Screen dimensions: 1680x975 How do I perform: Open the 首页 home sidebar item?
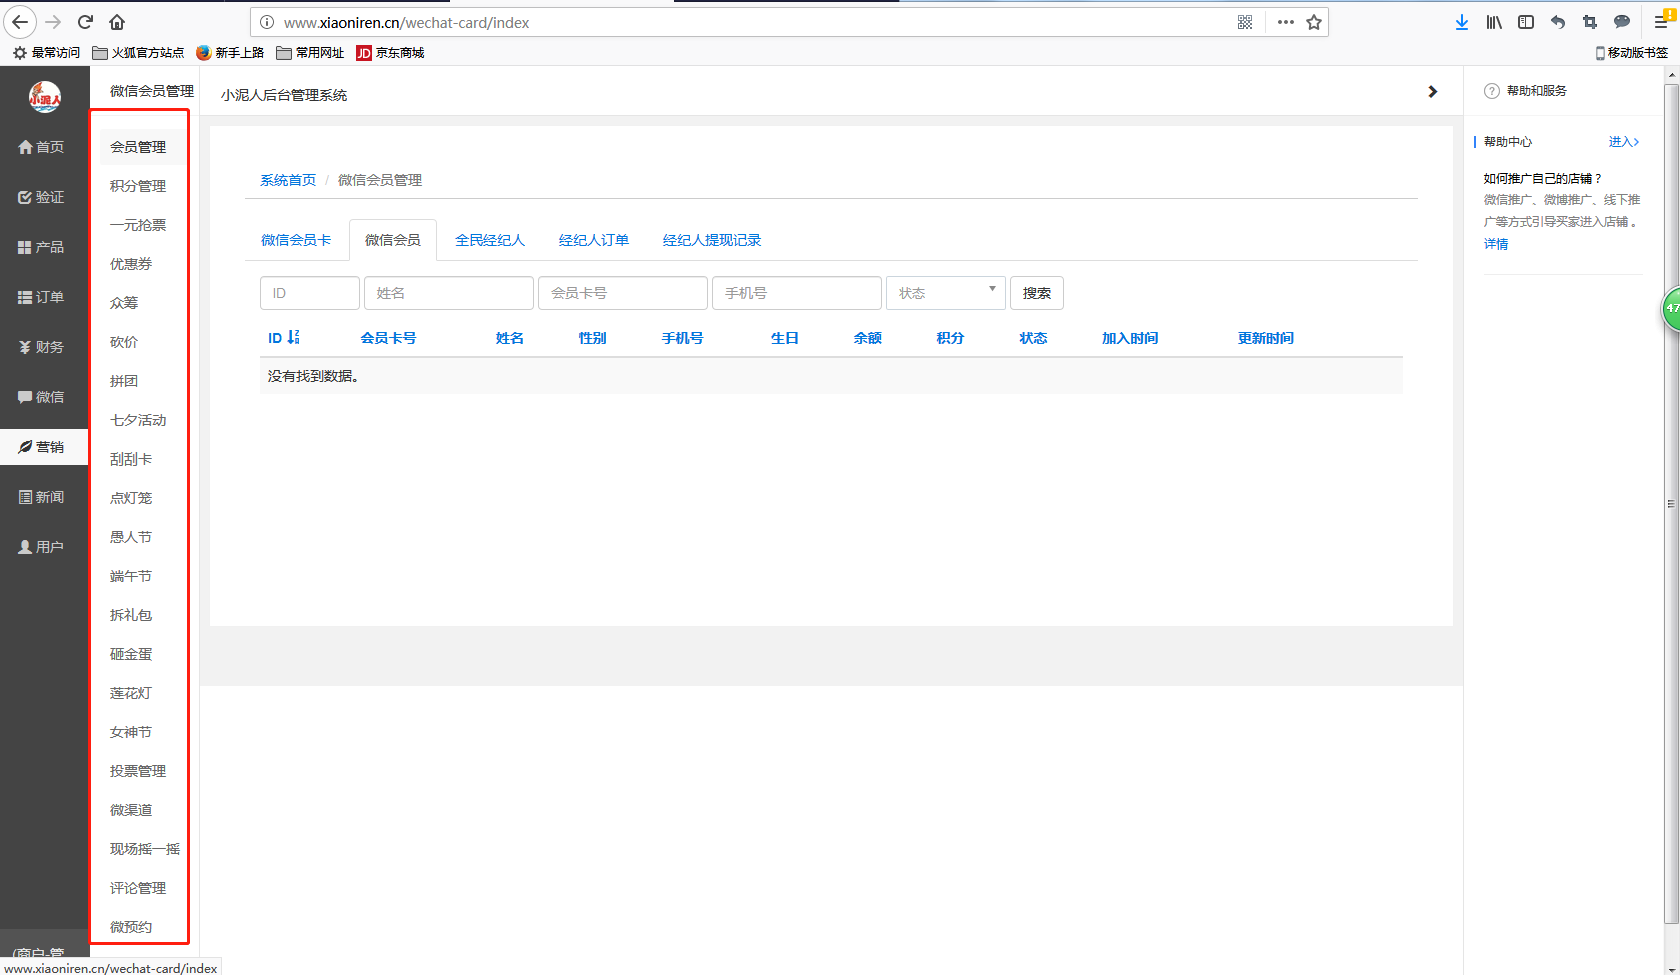pos(42,147)
